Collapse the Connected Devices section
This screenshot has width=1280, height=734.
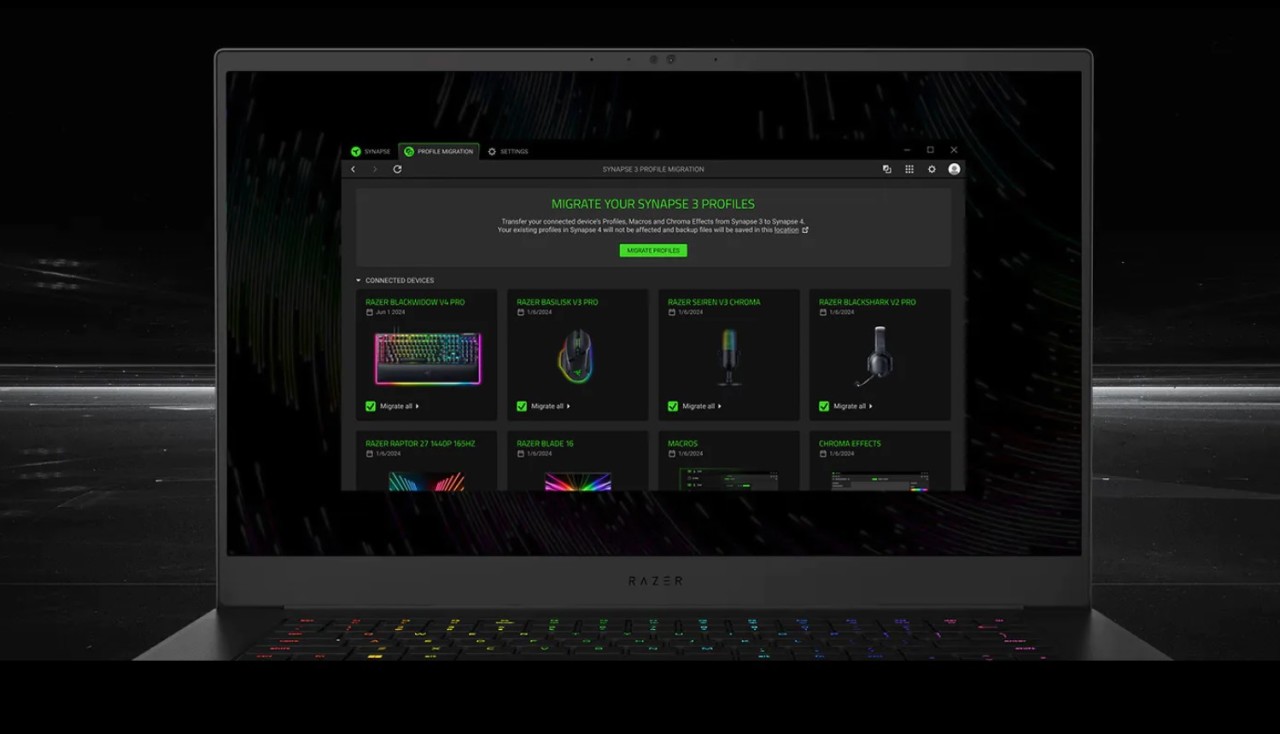click(x=359, y=280)
